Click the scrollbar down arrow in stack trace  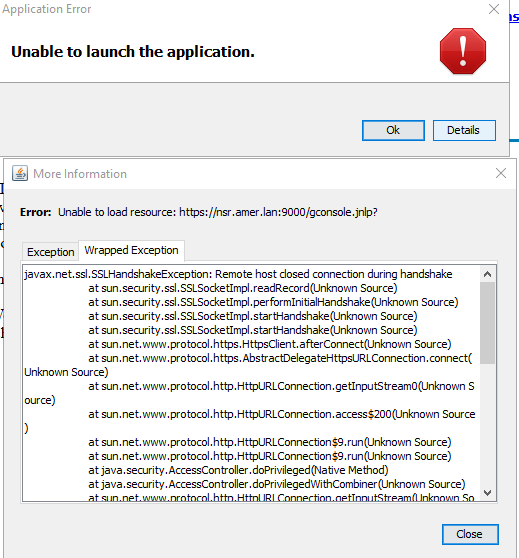(487, 493)
